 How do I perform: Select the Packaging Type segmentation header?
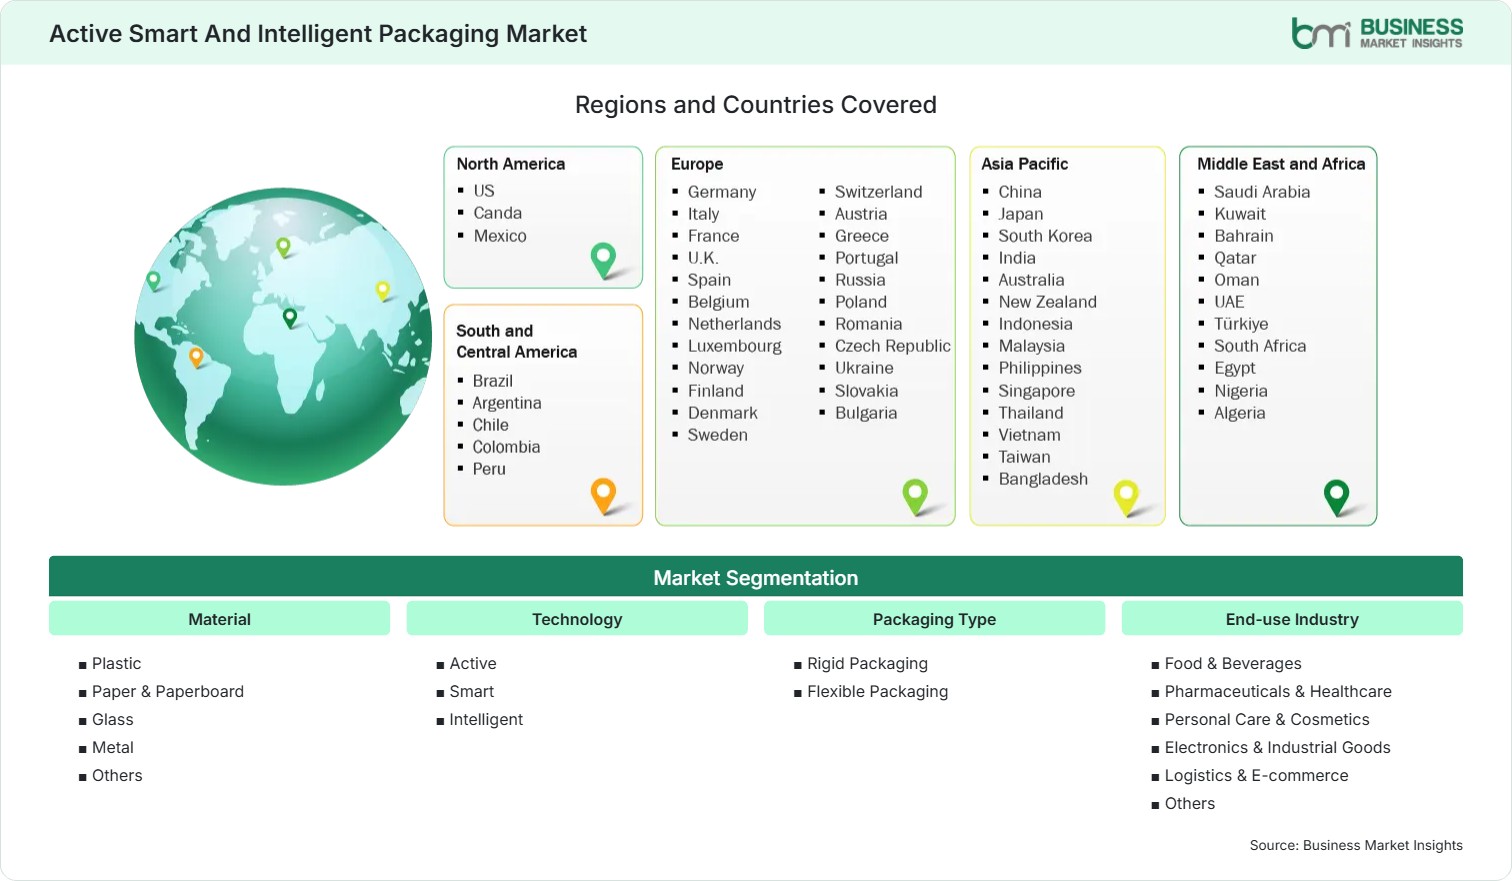pyautogui.click(x=934, y=619)
